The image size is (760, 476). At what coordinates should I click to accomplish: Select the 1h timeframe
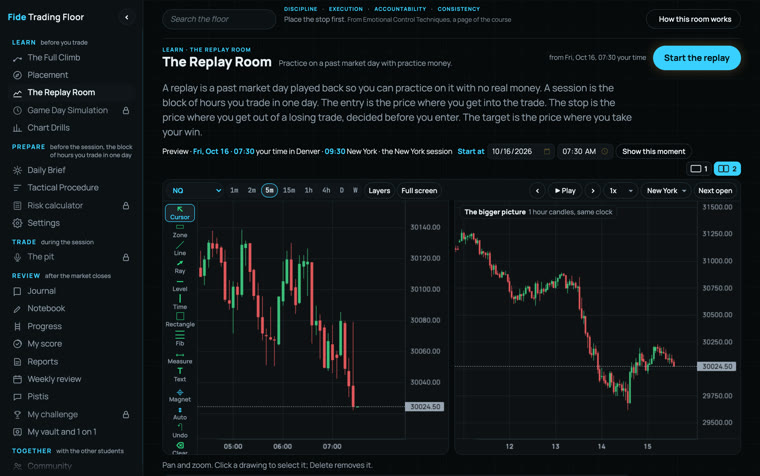[308, 190]
